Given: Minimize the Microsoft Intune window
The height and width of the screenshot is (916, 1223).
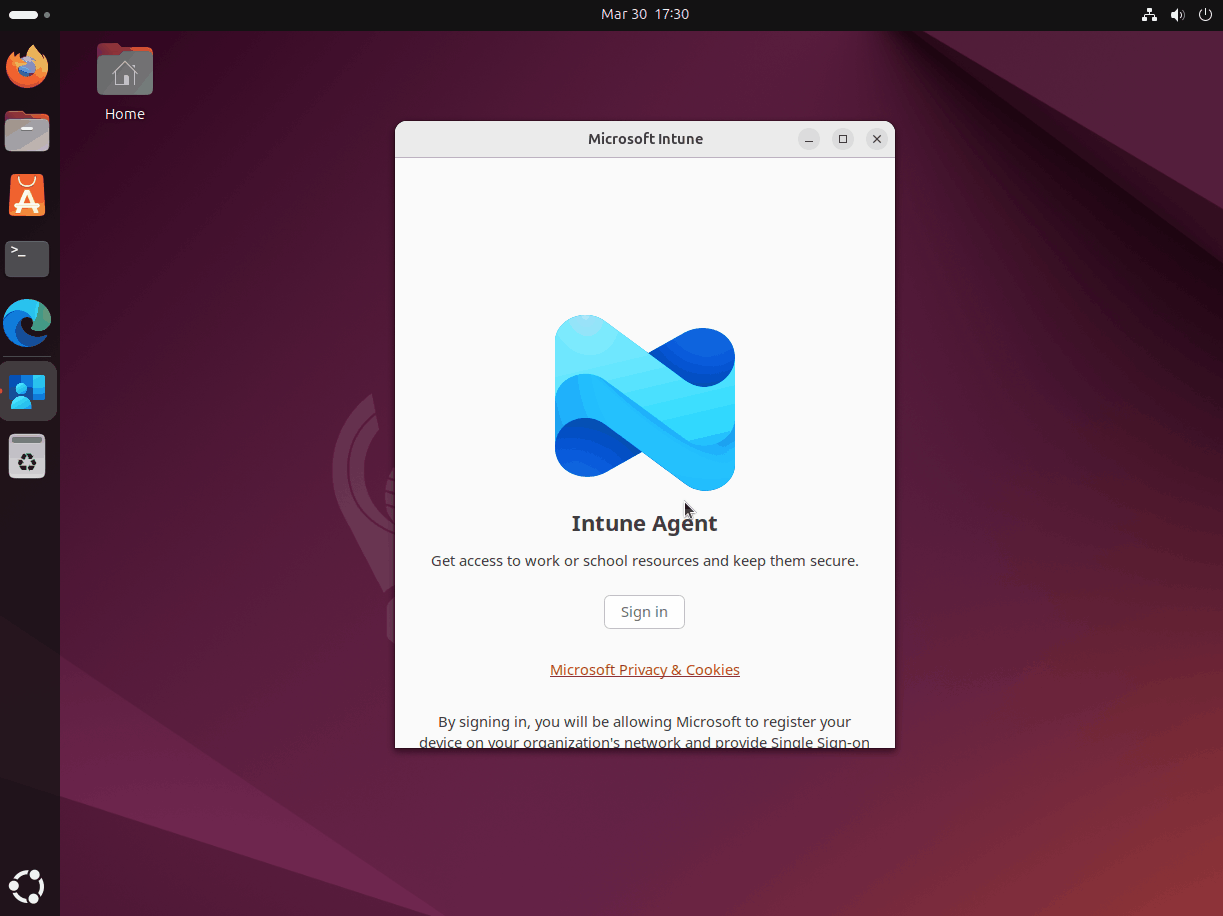Looking at the screenshot, I should 809,139.
